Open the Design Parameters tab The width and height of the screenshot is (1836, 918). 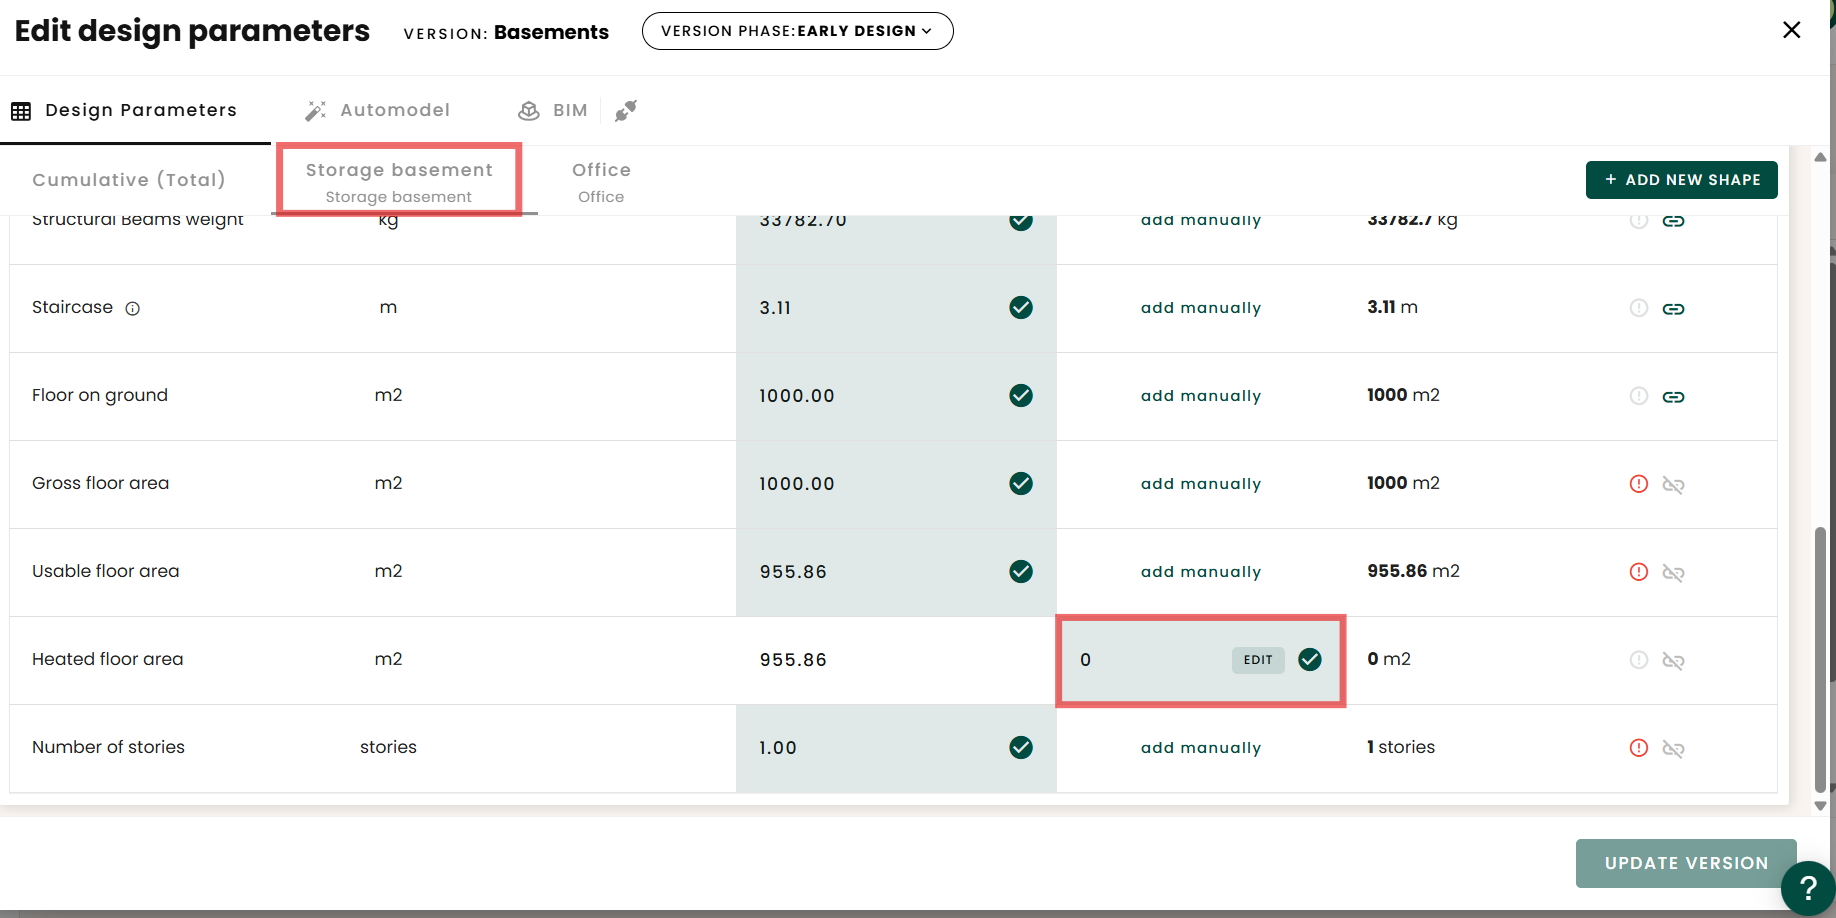tap(124, 110)
